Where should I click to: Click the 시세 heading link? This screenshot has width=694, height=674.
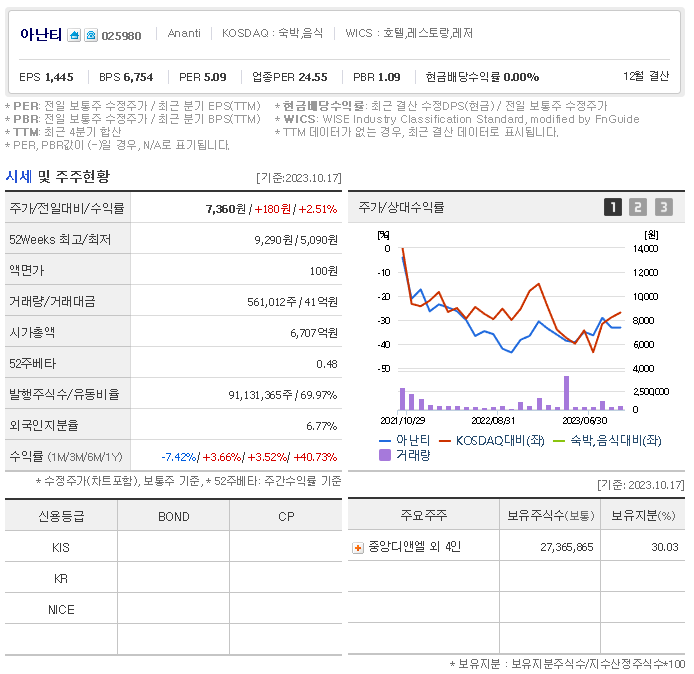click(x=19, y=177)
